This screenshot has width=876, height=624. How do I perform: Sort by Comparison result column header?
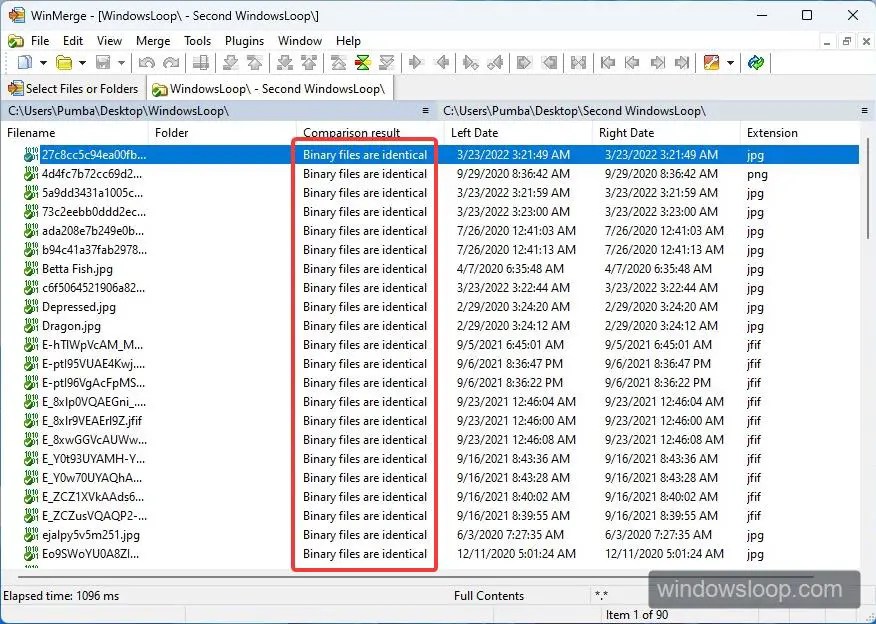pos(352,133)
